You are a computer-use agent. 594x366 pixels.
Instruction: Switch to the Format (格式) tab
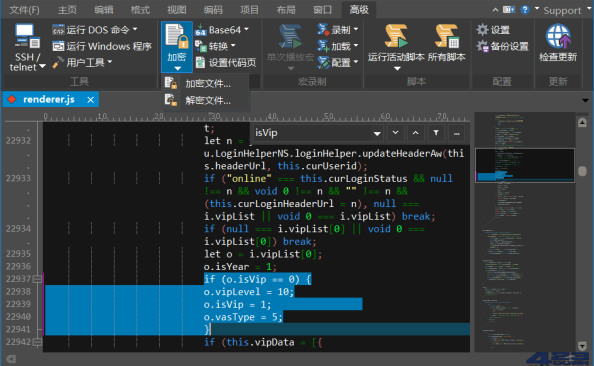click(140, 10)
